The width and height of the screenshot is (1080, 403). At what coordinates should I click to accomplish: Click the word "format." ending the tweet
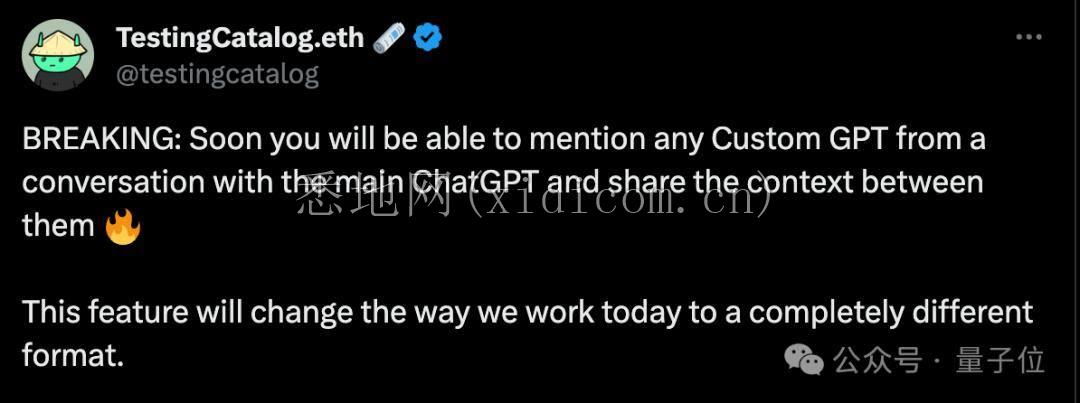coord(73,356)
